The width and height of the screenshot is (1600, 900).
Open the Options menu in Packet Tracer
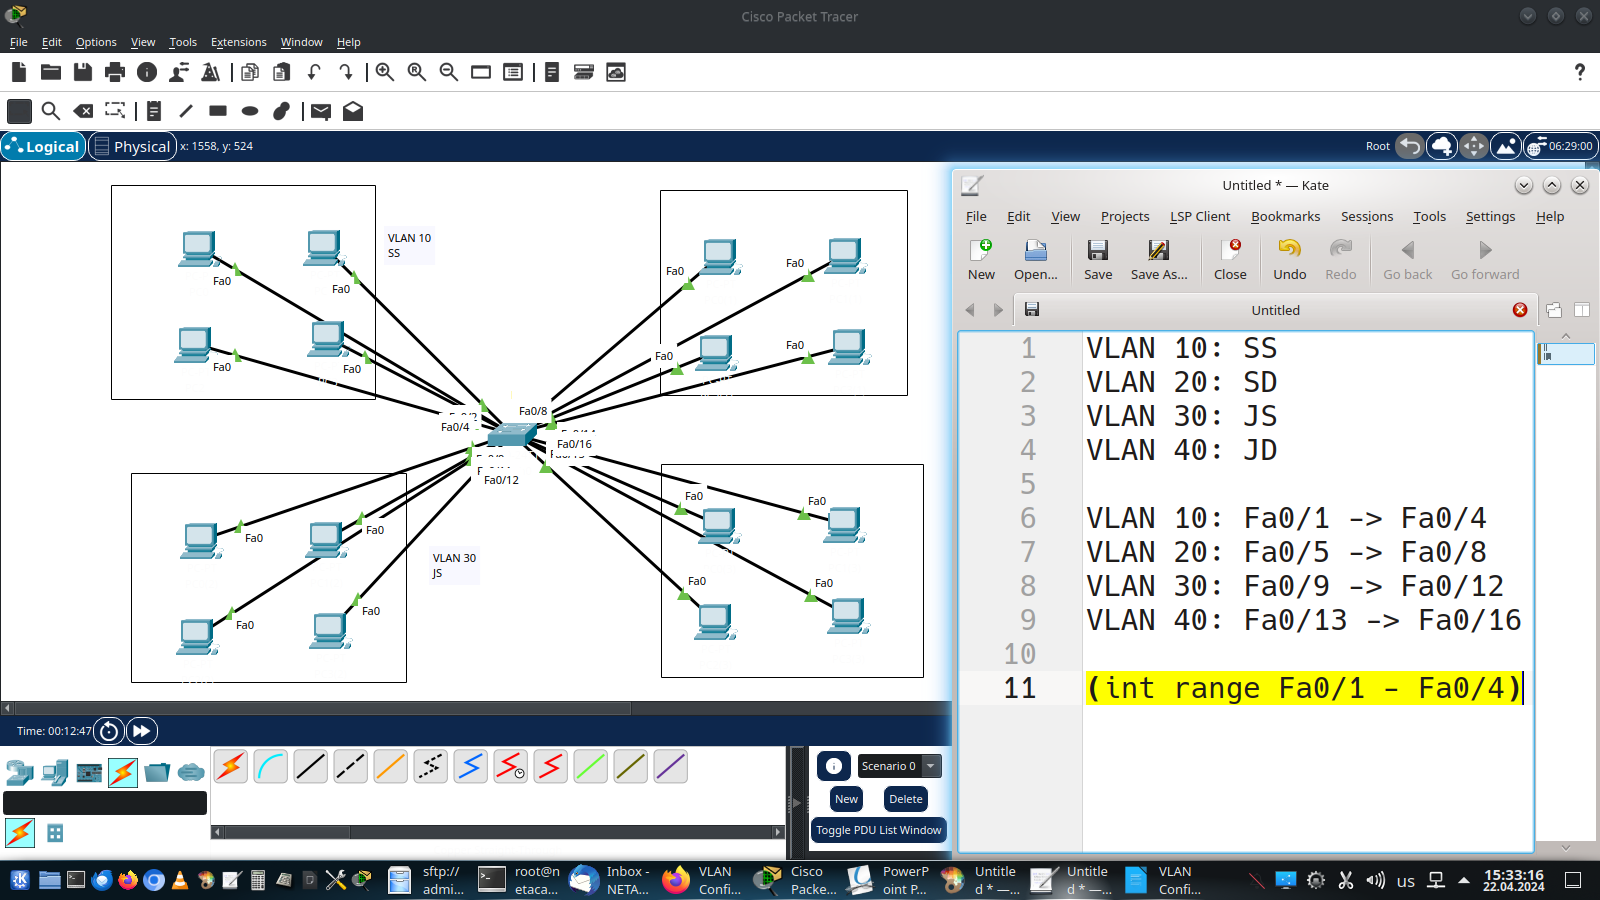(x=96, y=42)
